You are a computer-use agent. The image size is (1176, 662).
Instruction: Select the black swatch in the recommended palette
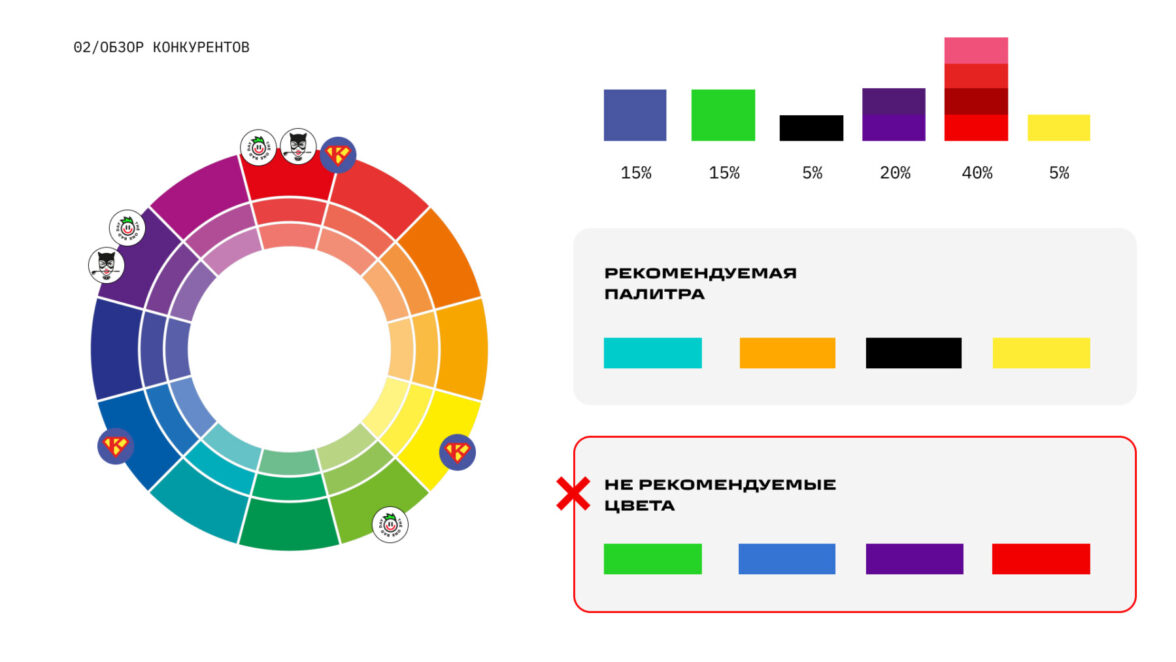point(913,353)
